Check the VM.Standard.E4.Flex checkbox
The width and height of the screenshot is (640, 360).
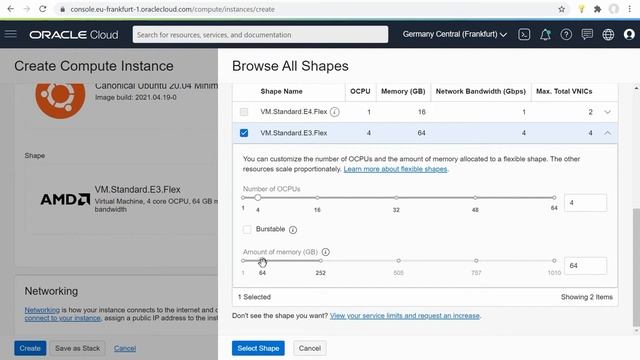pyautogui.click(x=244, y=112)
